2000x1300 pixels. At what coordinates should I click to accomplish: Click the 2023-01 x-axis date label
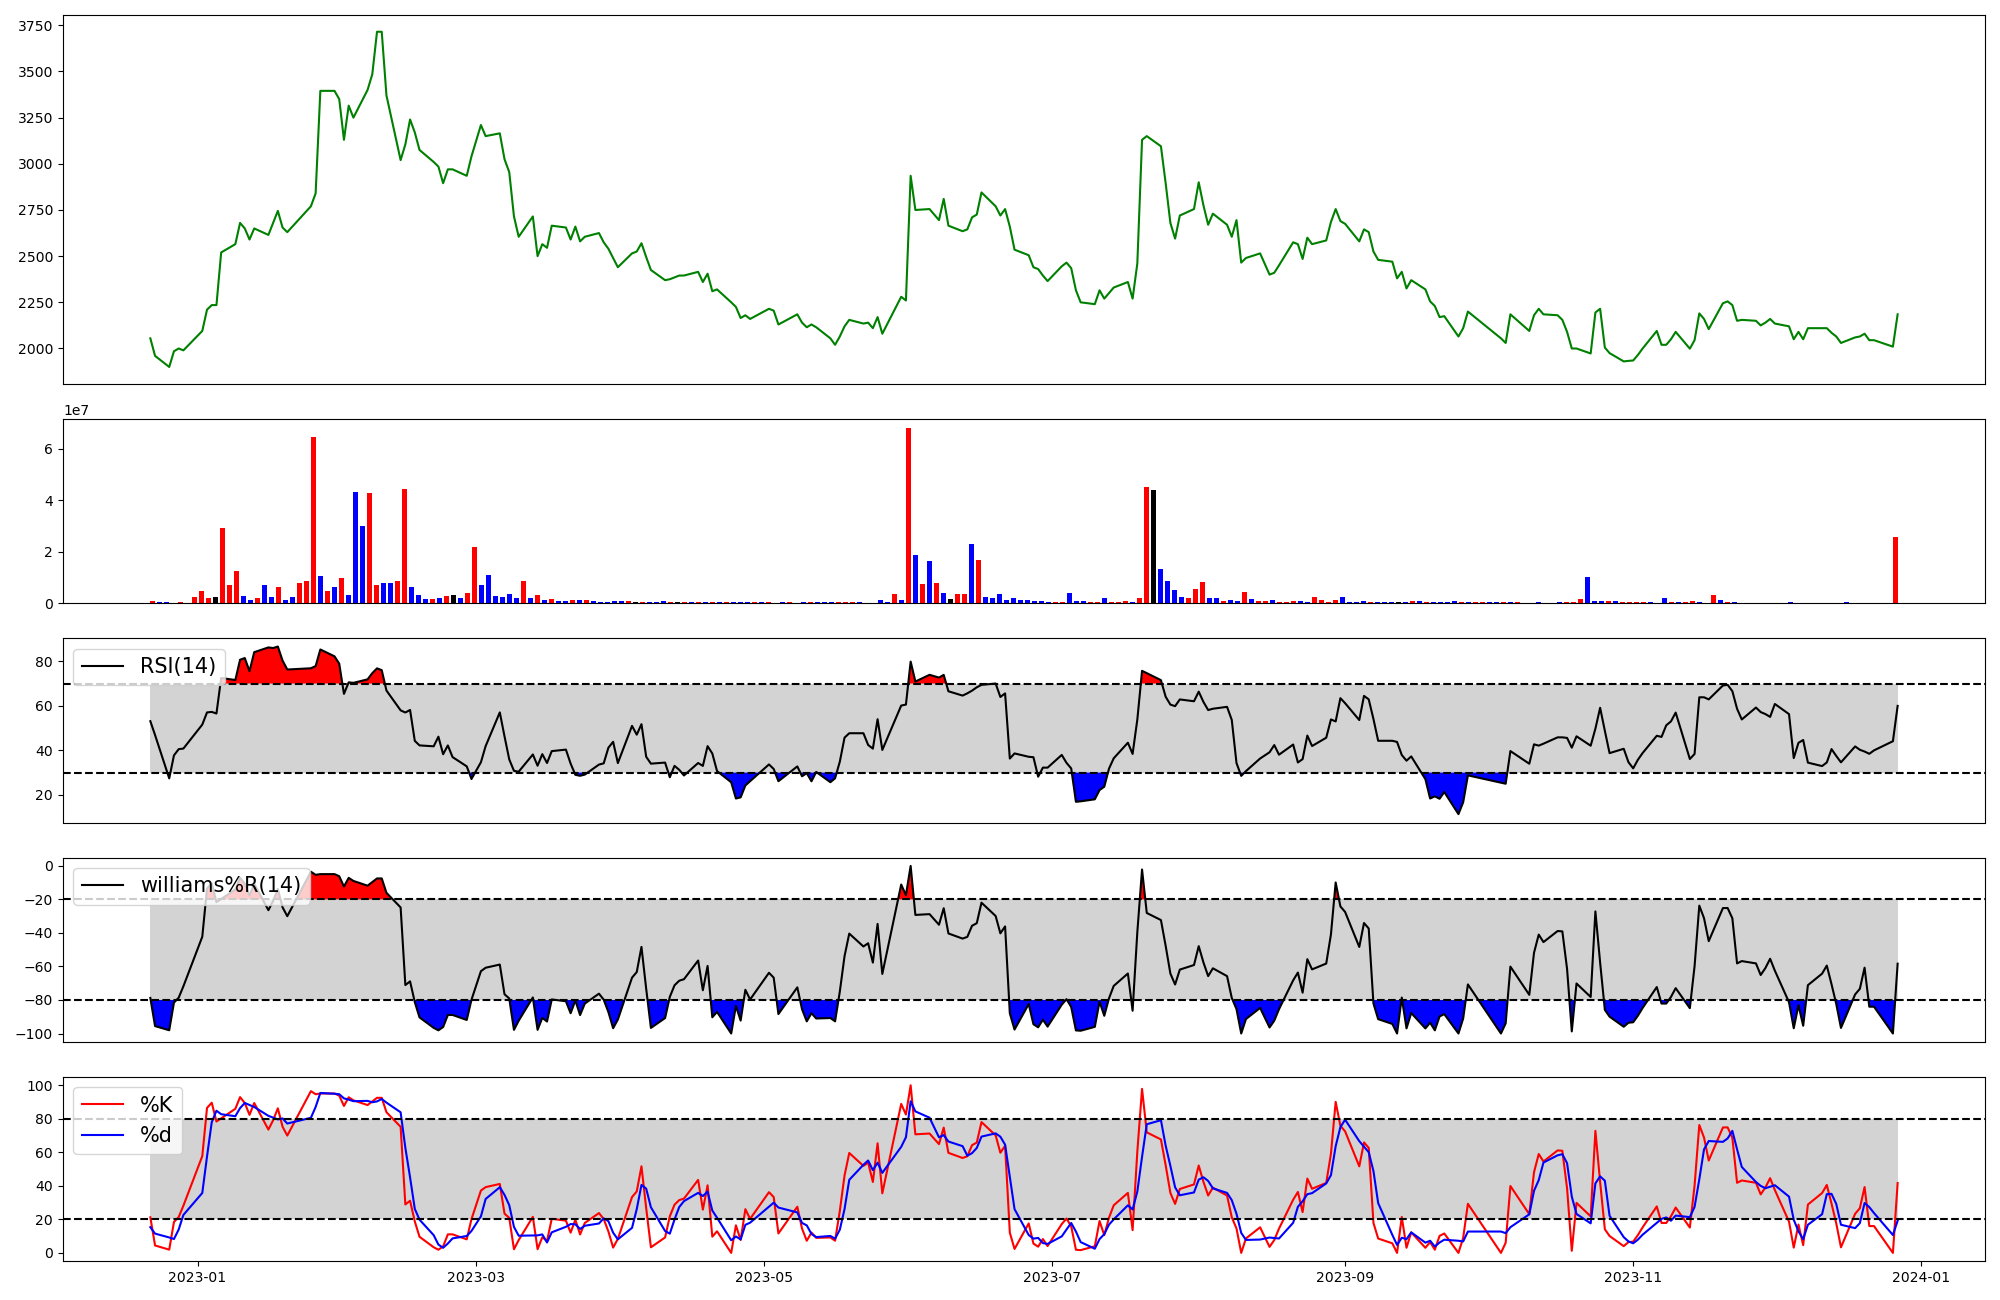click(197, 1277)
